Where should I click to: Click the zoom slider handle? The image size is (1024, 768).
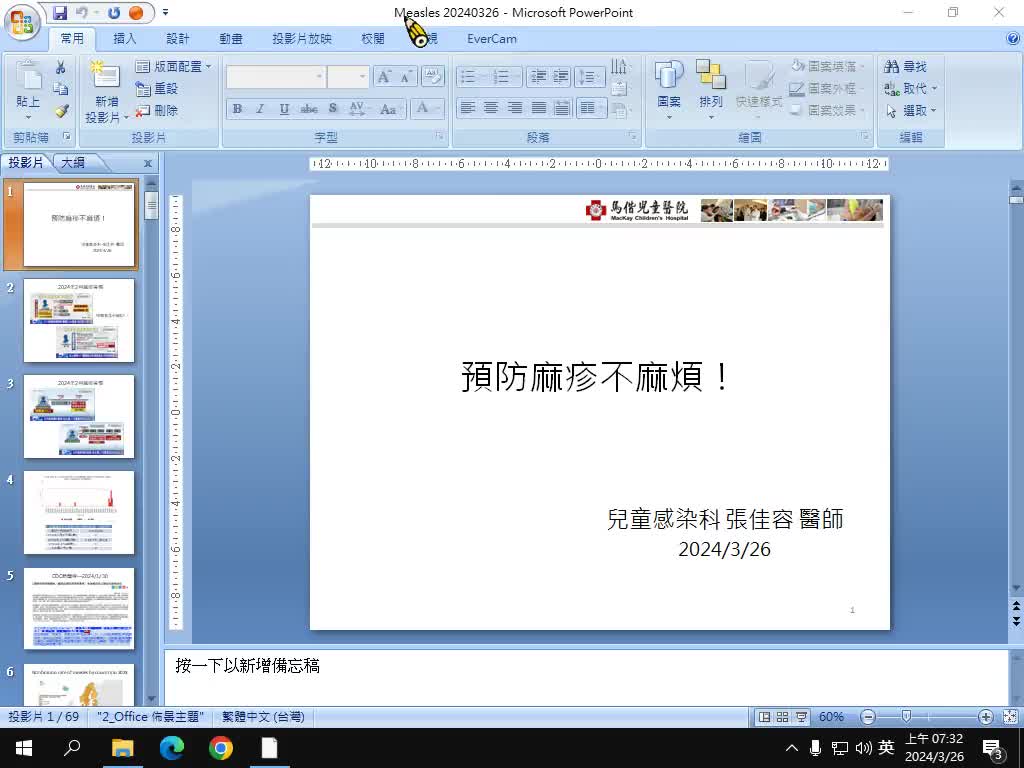pos(906,717)
